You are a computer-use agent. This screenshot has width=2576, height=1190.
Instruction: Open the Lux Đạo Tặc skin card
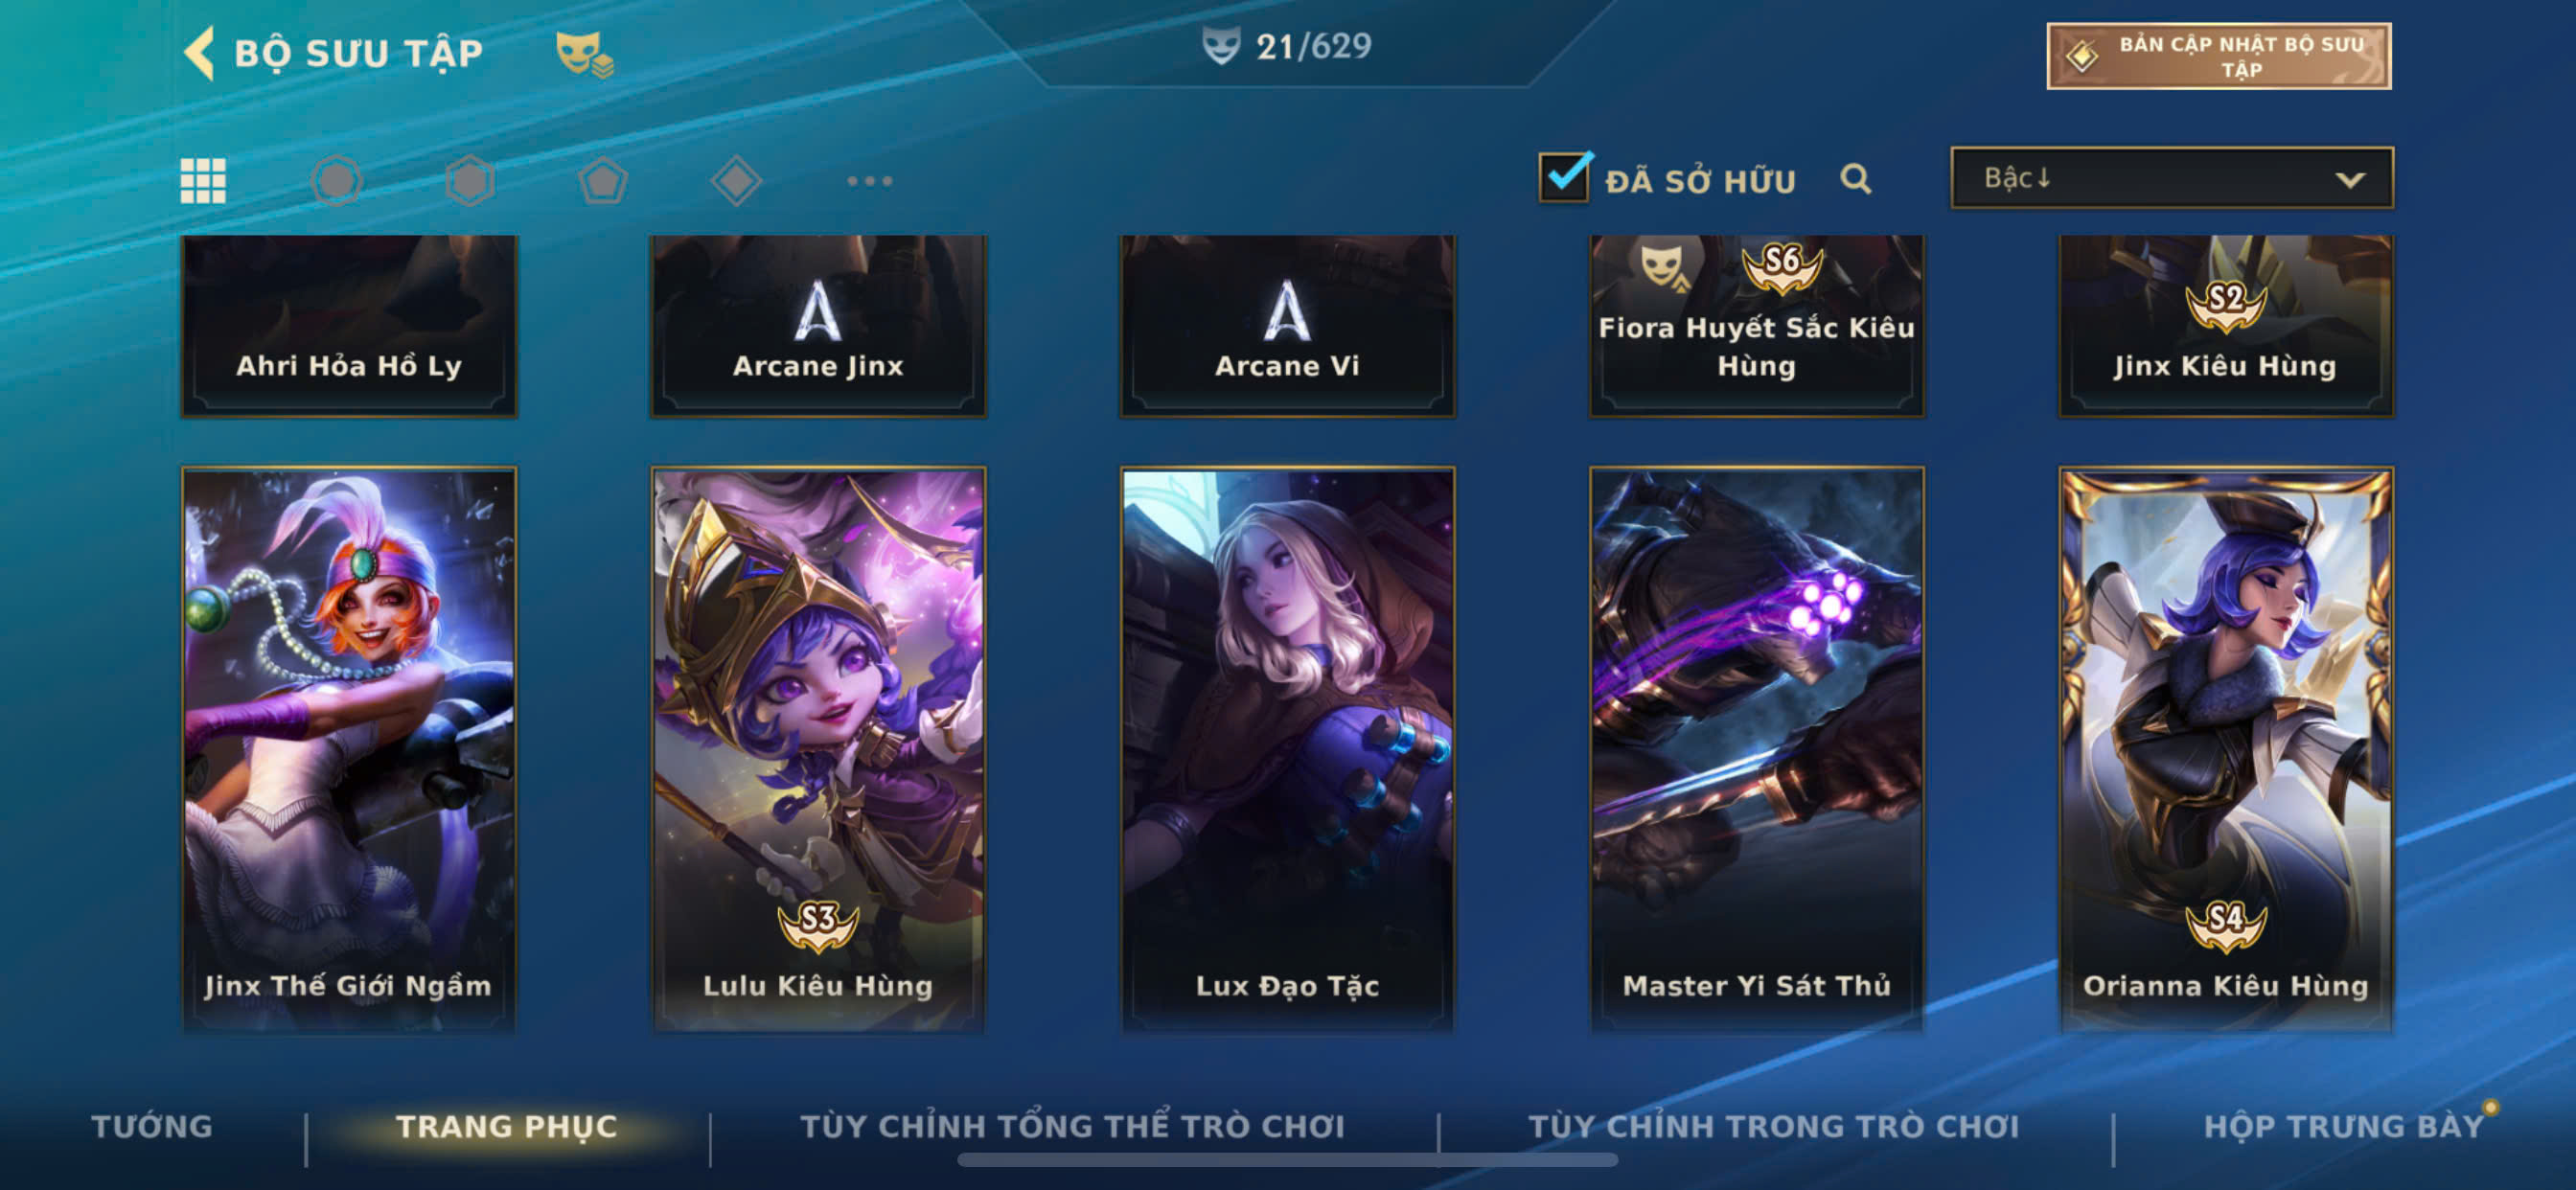(x=1287, y=749)
